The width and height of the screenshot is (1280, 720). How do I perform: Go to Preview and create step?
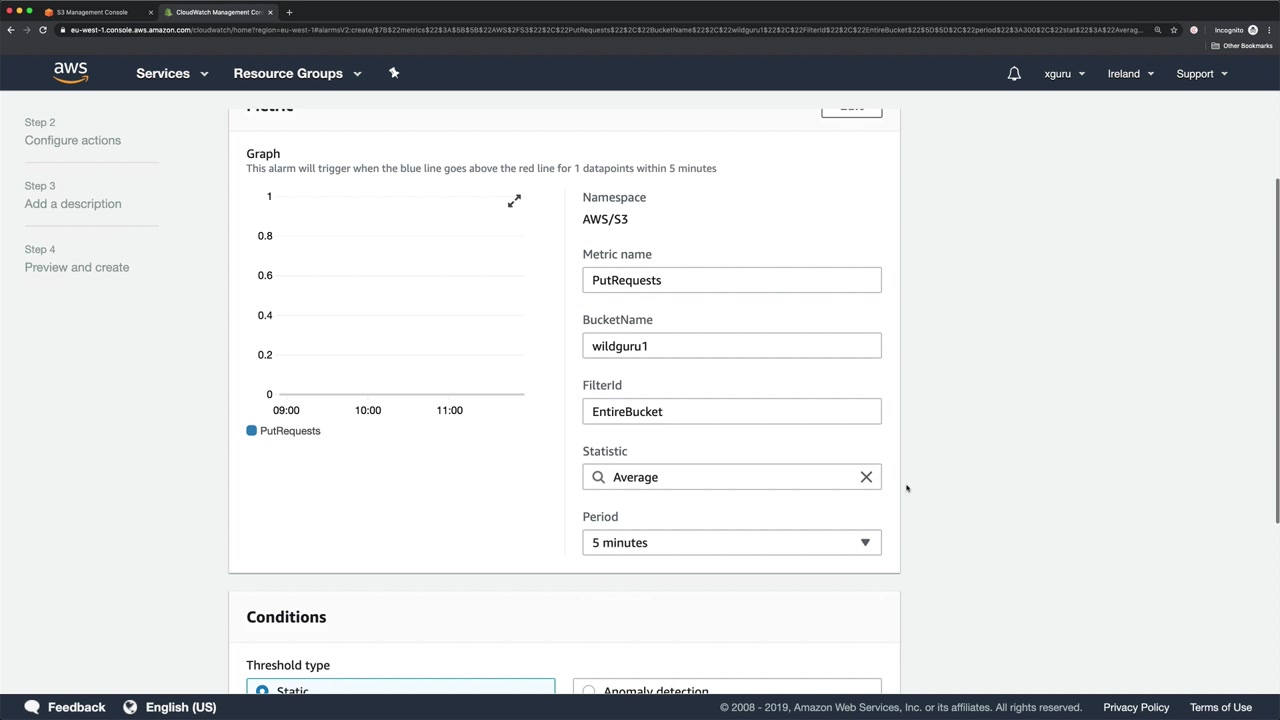[77, 267]
